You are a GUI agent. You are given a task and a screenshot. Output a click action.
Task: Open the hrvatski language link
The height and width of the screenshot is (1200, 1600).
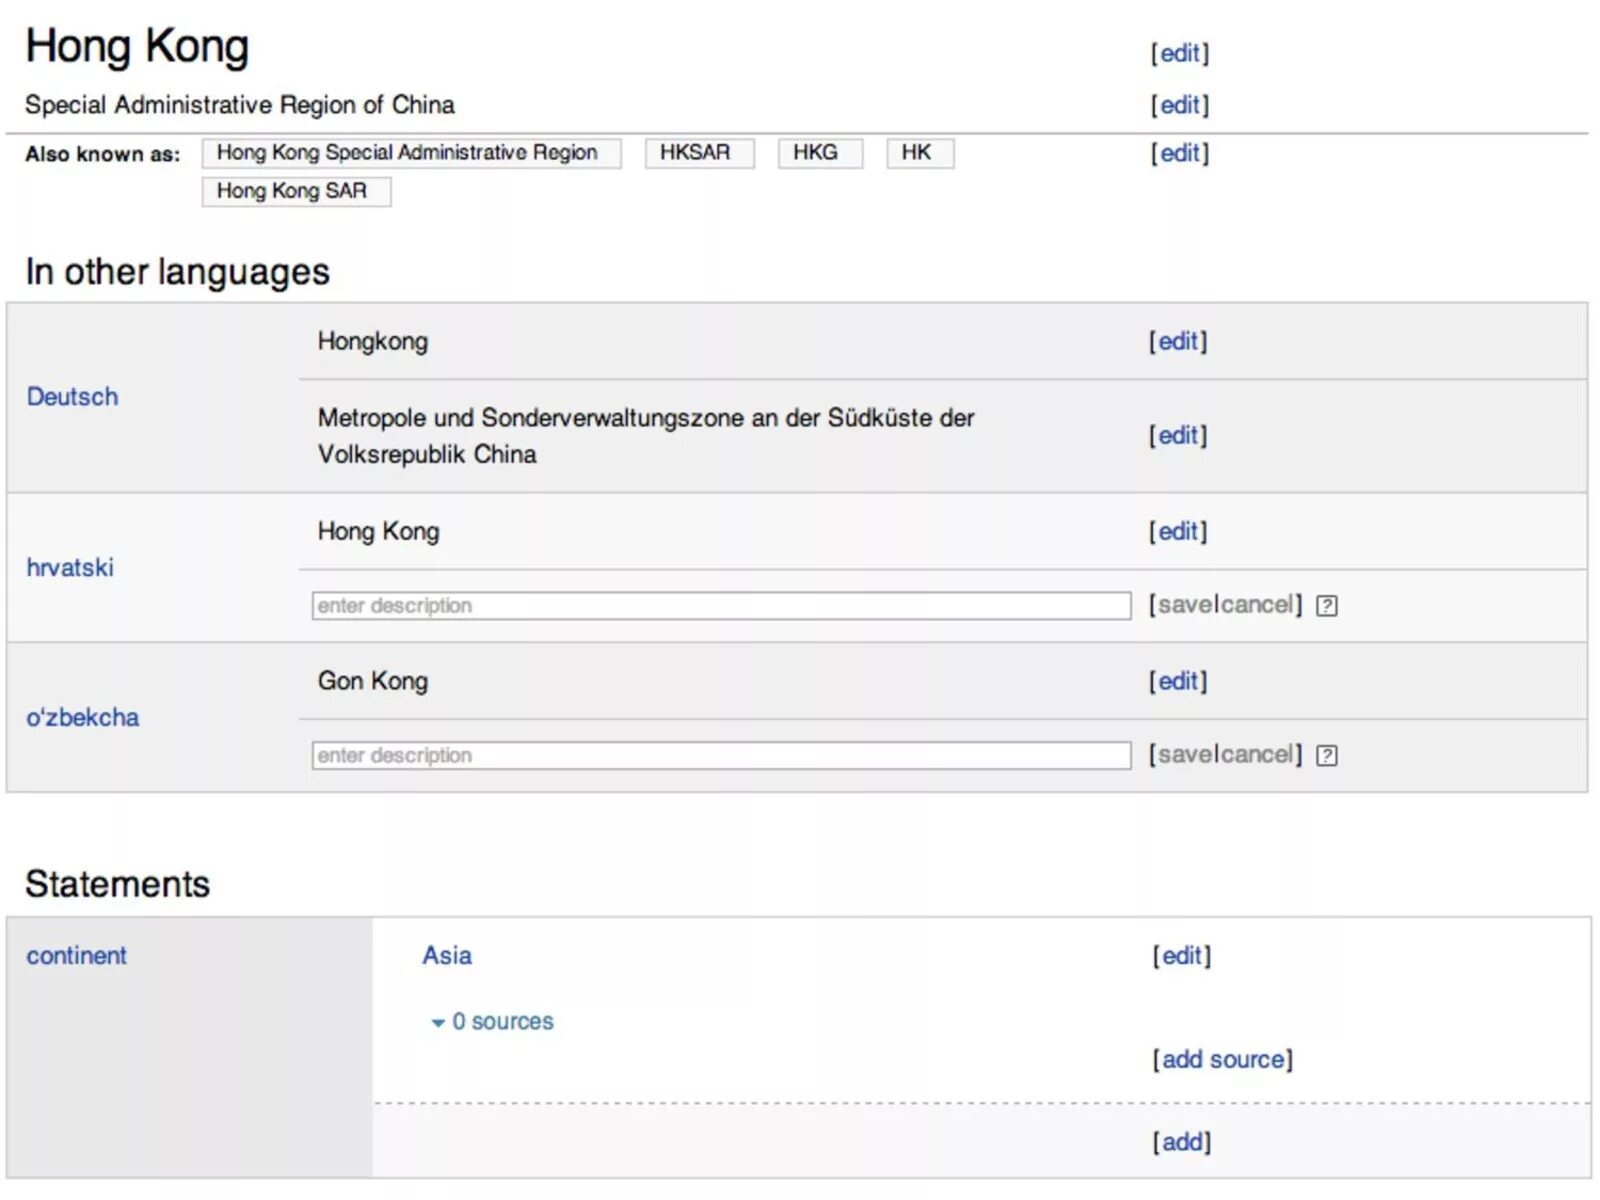tap(70, 568)
